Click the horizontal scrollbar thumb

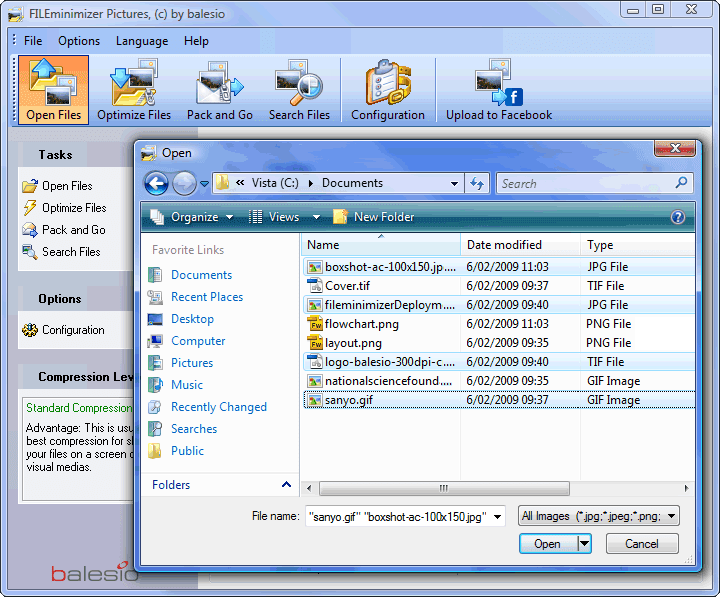(x=444, y=488)
